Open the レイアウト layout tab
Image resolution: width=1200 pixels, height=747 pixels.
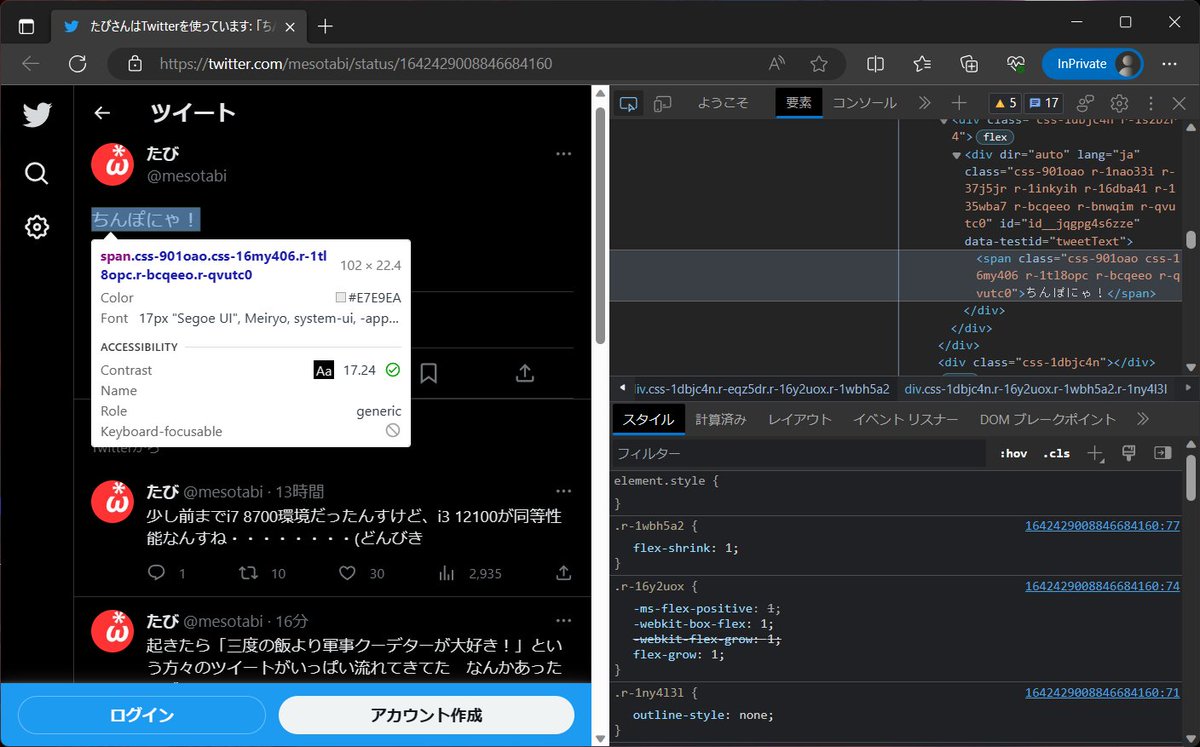[x=800, y=420]
